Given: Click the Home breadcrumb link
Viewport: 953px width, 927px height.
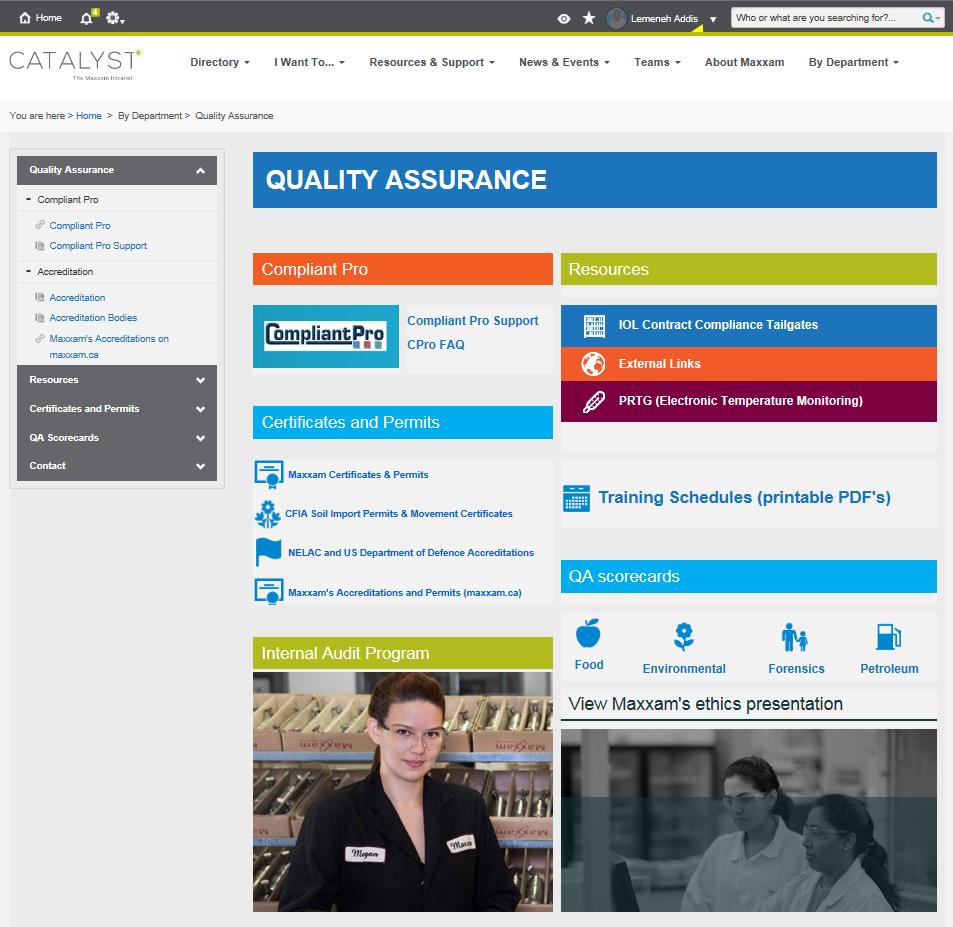Looking at the screenshot, I should (x=89, y=115).
